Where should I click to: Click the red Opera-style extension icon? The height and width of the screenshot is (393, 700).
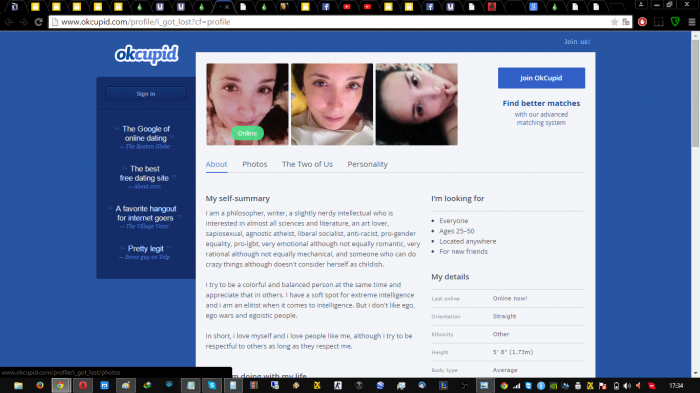tap(642, 22)
